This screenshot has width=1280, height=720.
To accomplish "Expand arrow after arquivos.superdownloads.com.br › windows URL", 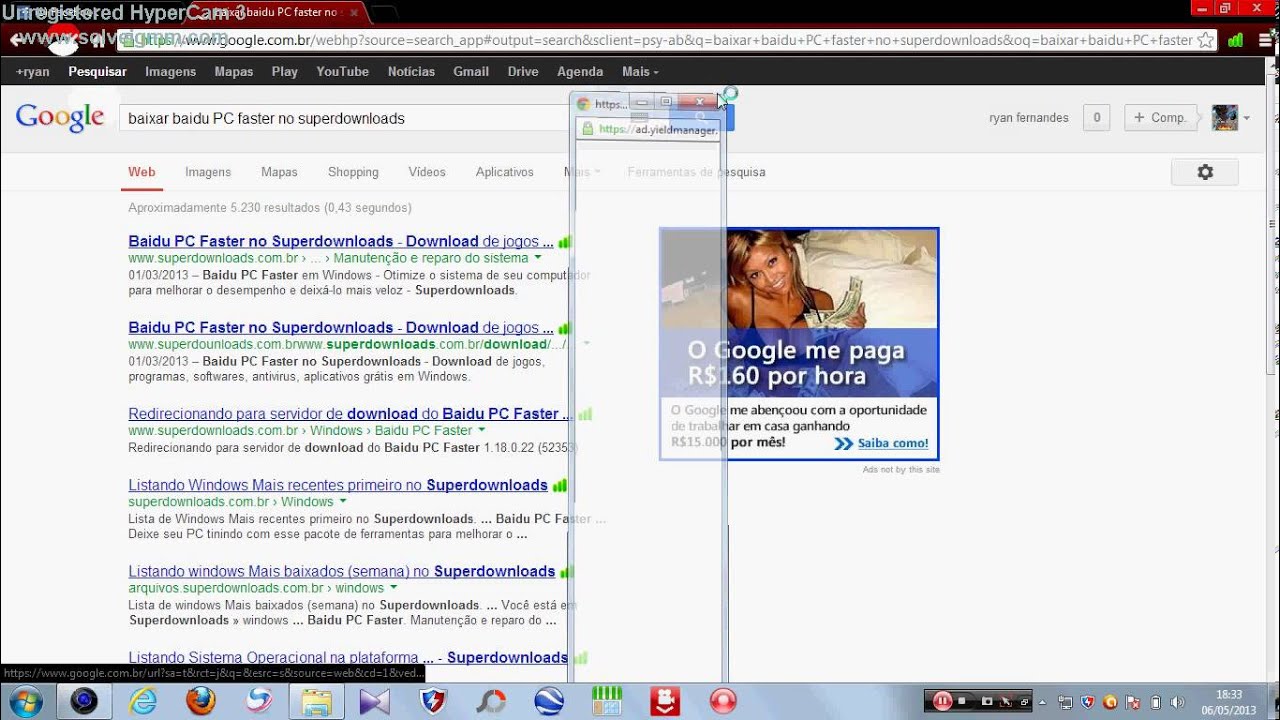I will pyautogui.click(x=394, y=588).
